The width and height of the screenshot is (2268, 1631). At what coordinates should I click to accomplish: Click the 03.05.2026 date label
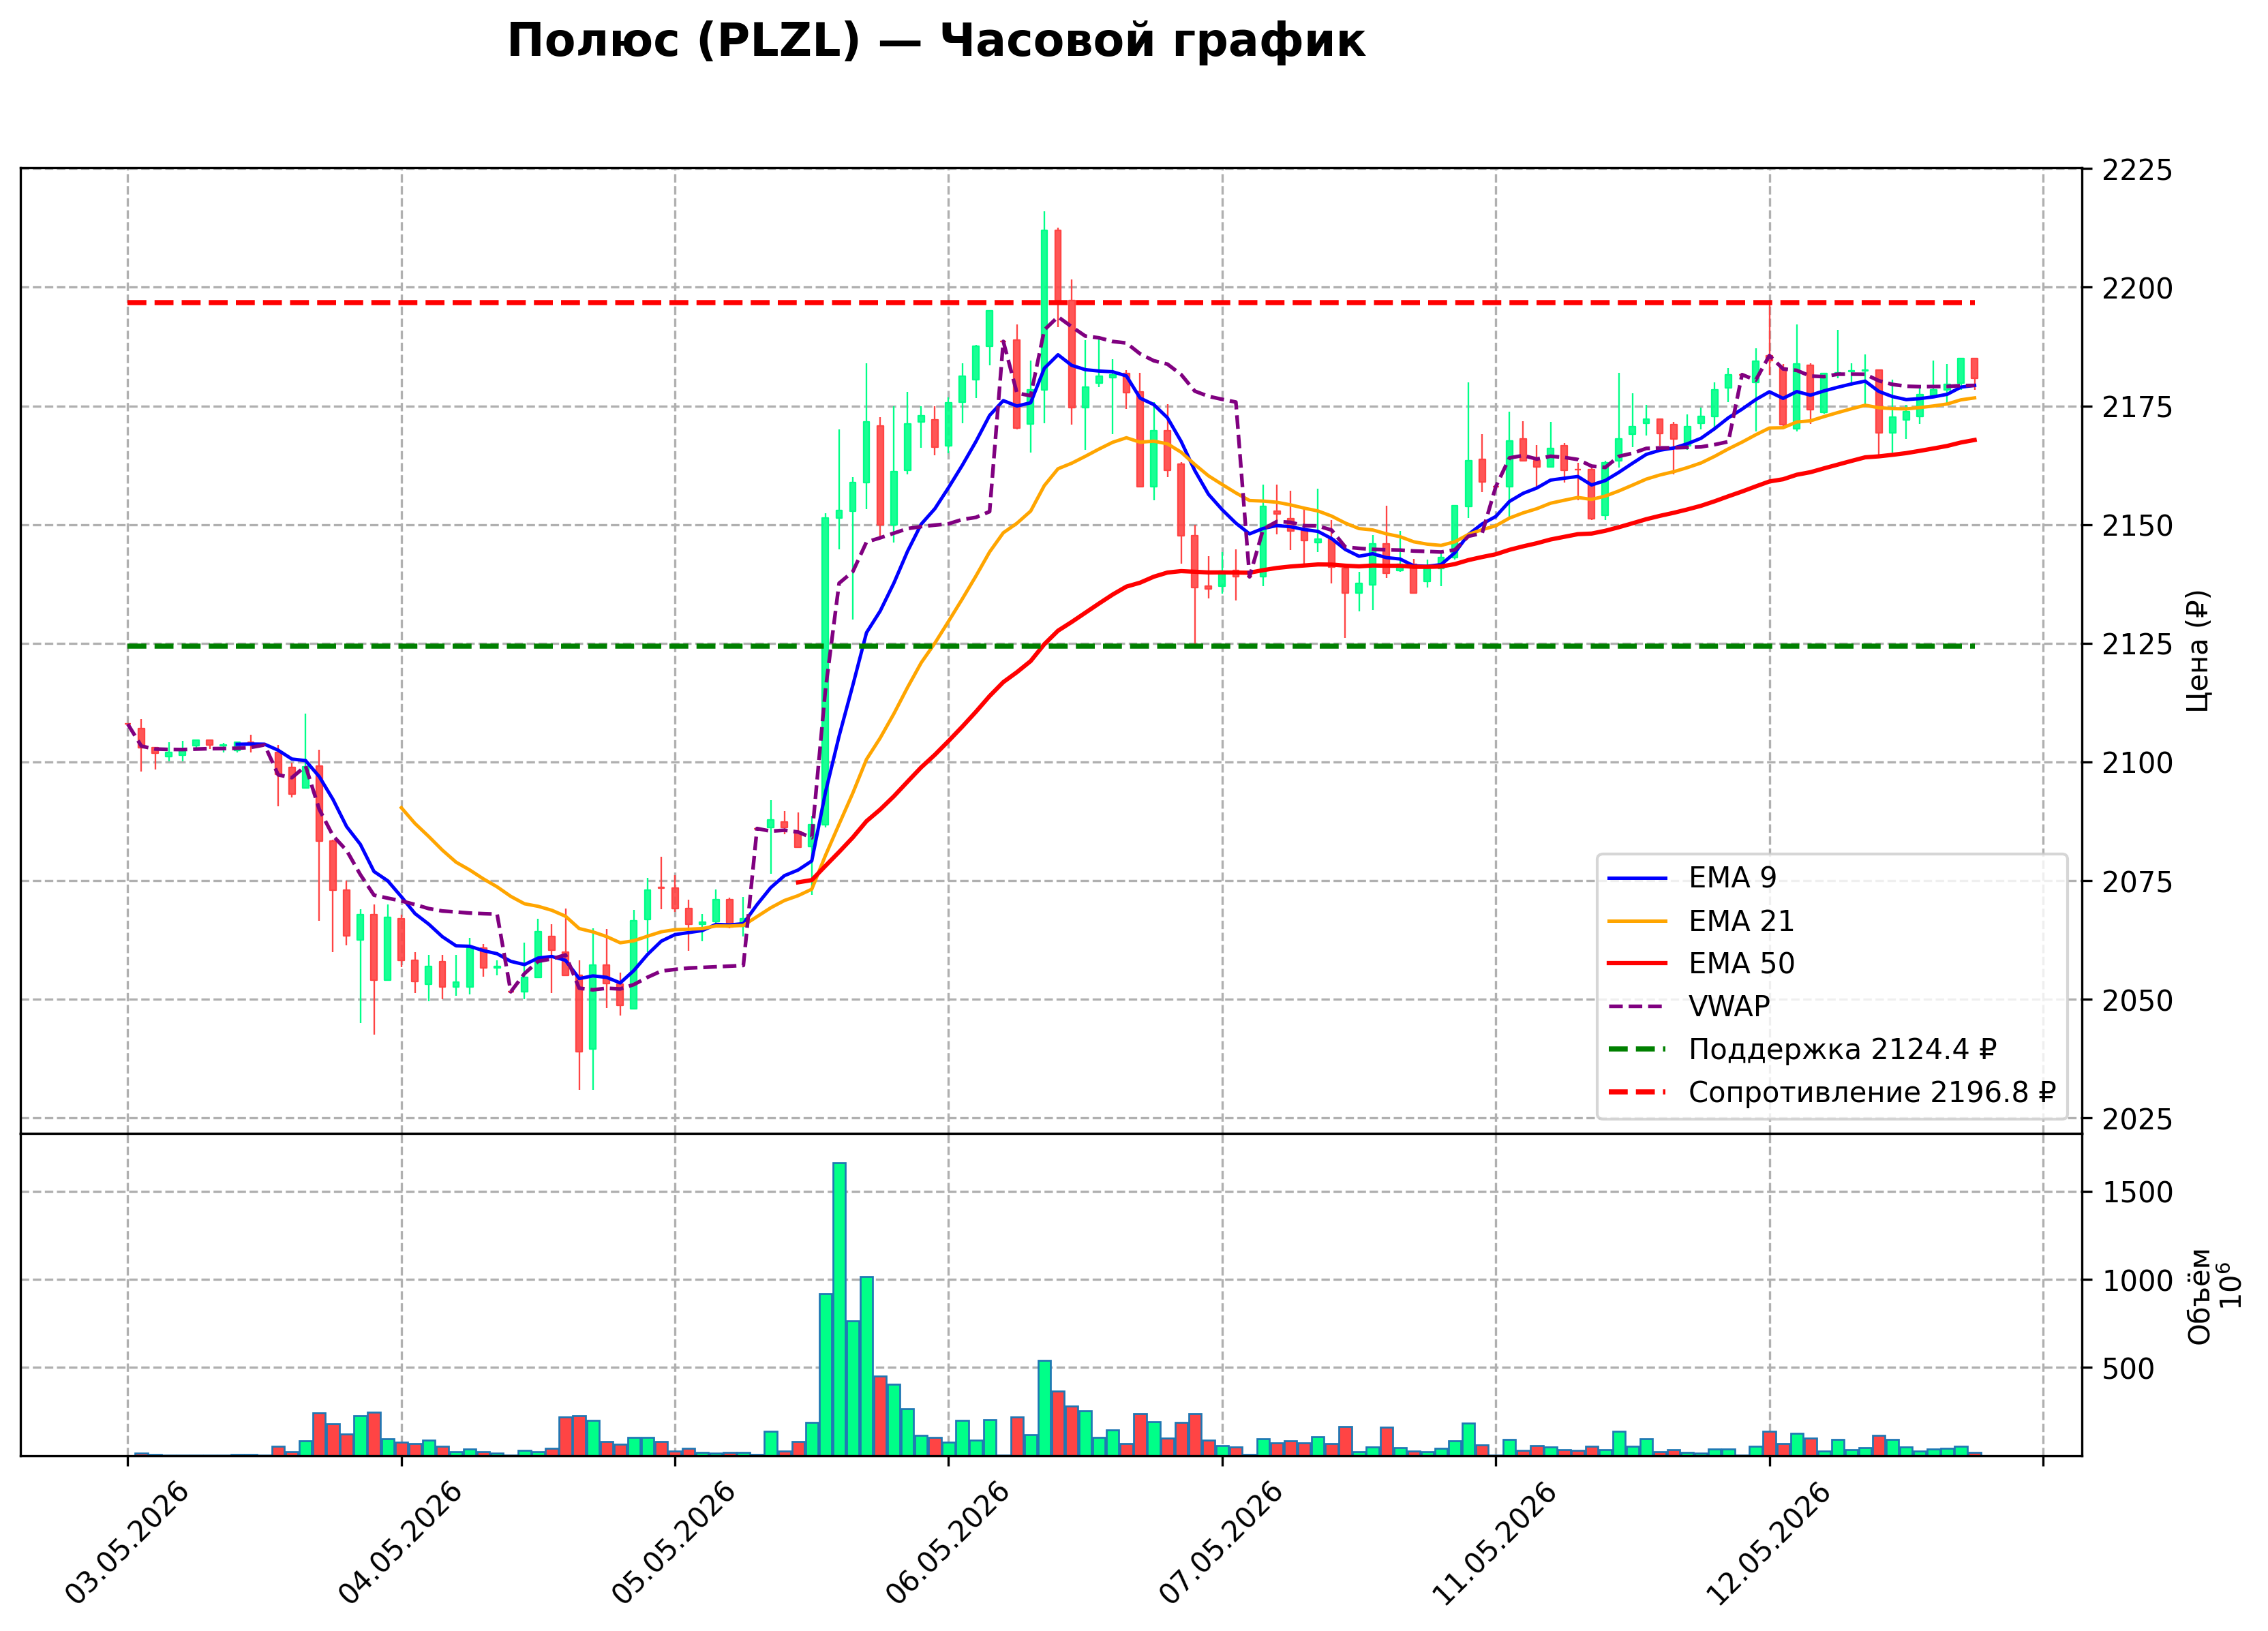(127, 1545)
